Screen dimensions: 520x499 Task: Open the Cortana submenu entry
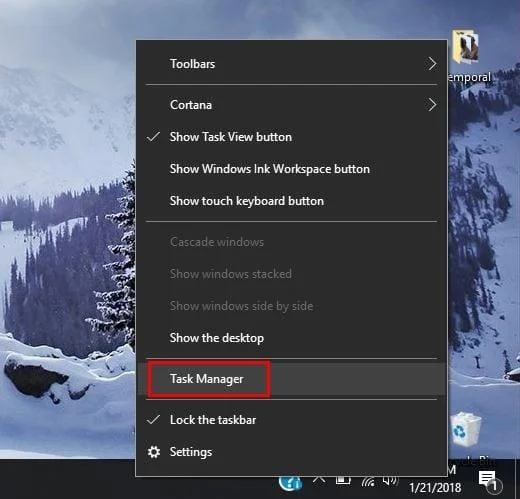coord(292,105)
